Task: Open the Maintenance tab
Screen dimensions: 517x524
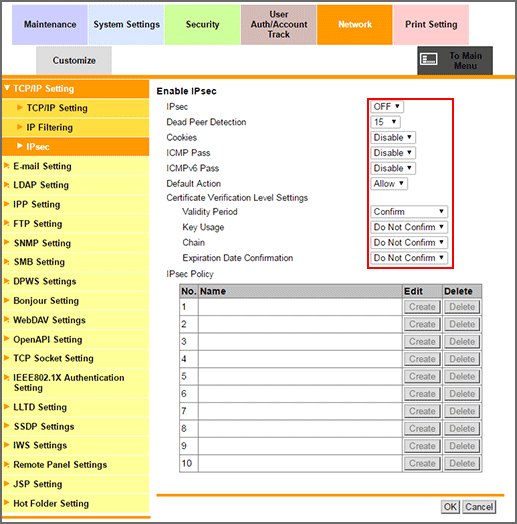Action: point(50,25)
